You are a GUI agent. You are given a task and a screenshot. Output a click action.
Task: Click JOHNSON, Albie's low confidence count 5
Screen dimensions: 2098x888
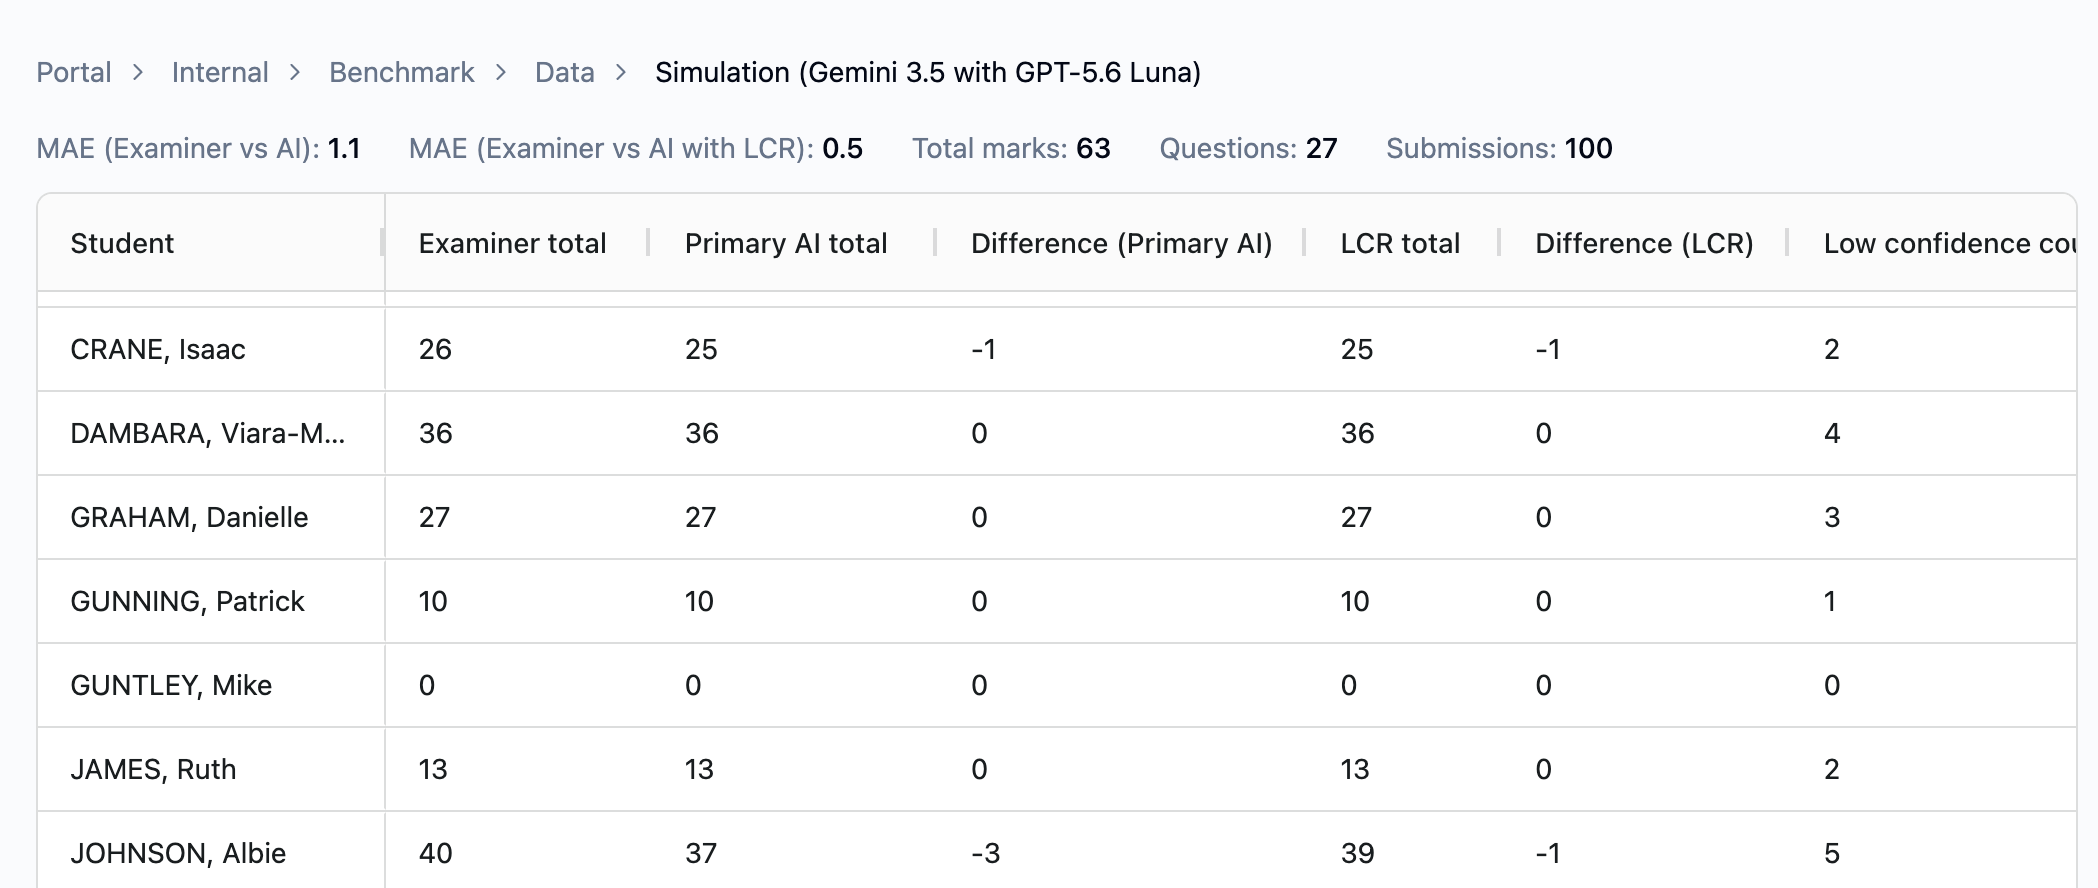tap(1832, 853)
